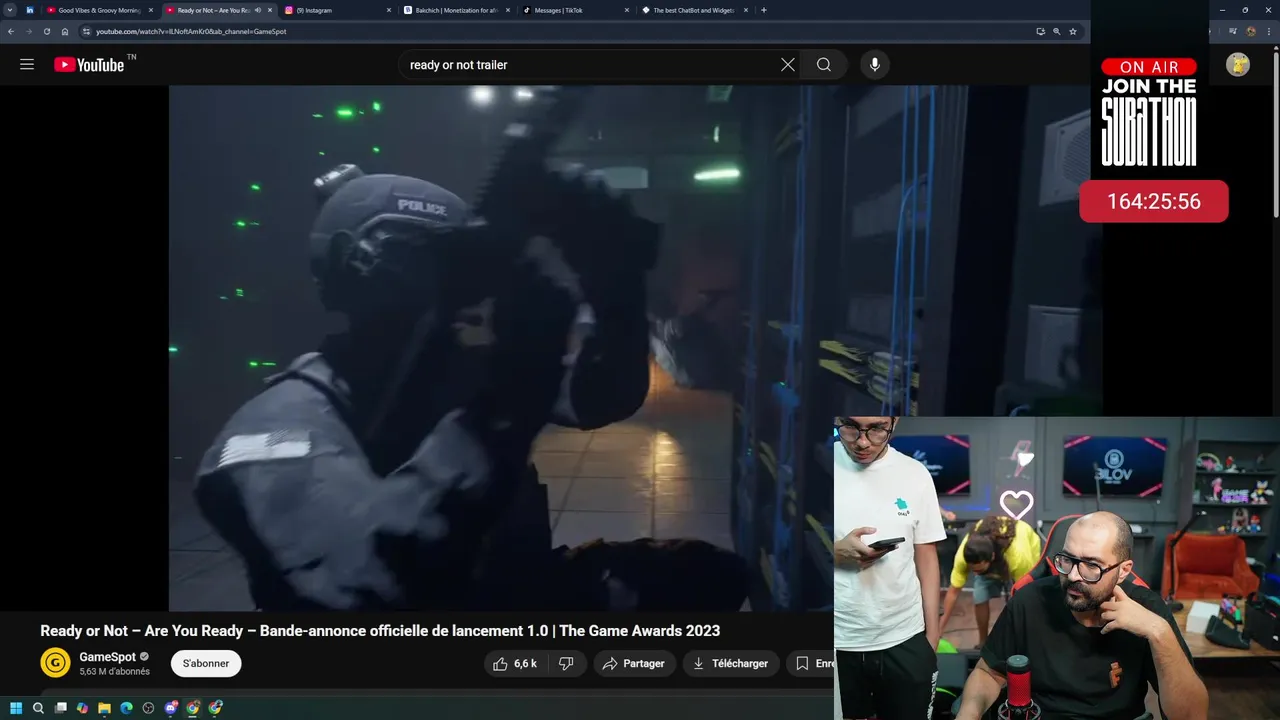This screenshot has height=720, width=1280.
Task: Start voice search with microphone icon
Action: click(x=875, y=64)
